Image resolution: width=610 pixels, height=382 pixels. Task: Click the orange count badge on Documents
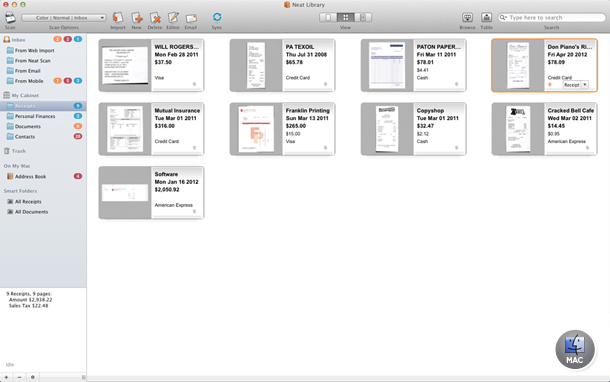click(78, 126)
